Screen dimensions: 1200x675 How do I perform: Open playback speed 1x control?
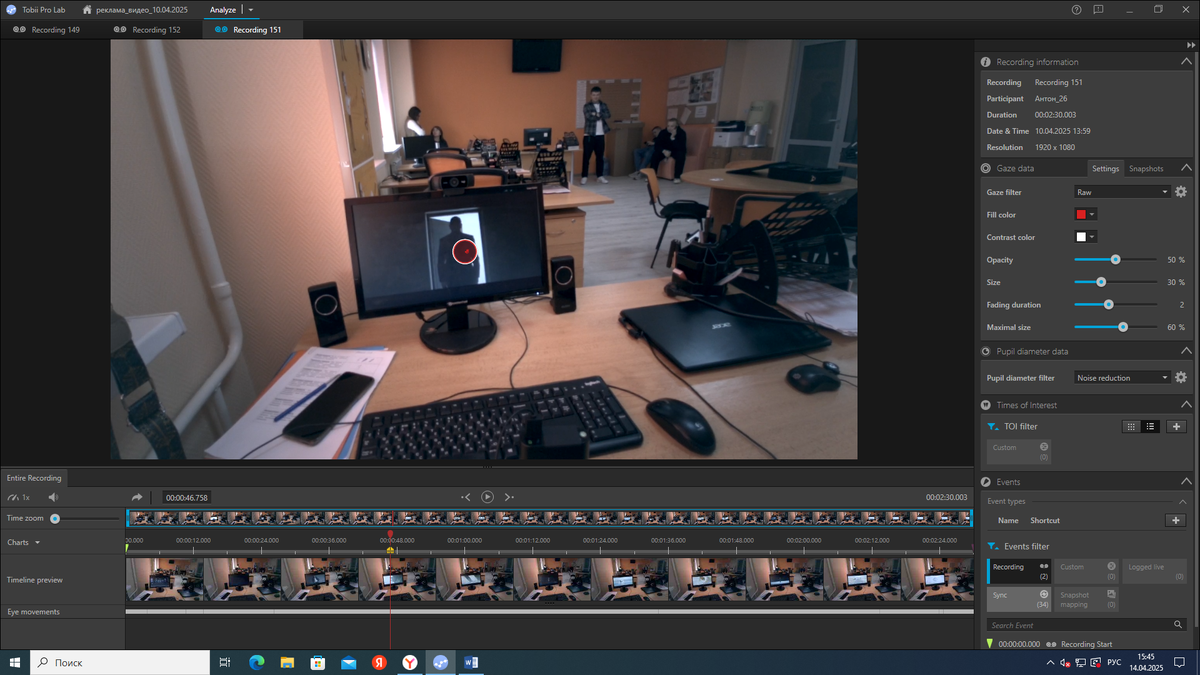click(x=18, y=497)
